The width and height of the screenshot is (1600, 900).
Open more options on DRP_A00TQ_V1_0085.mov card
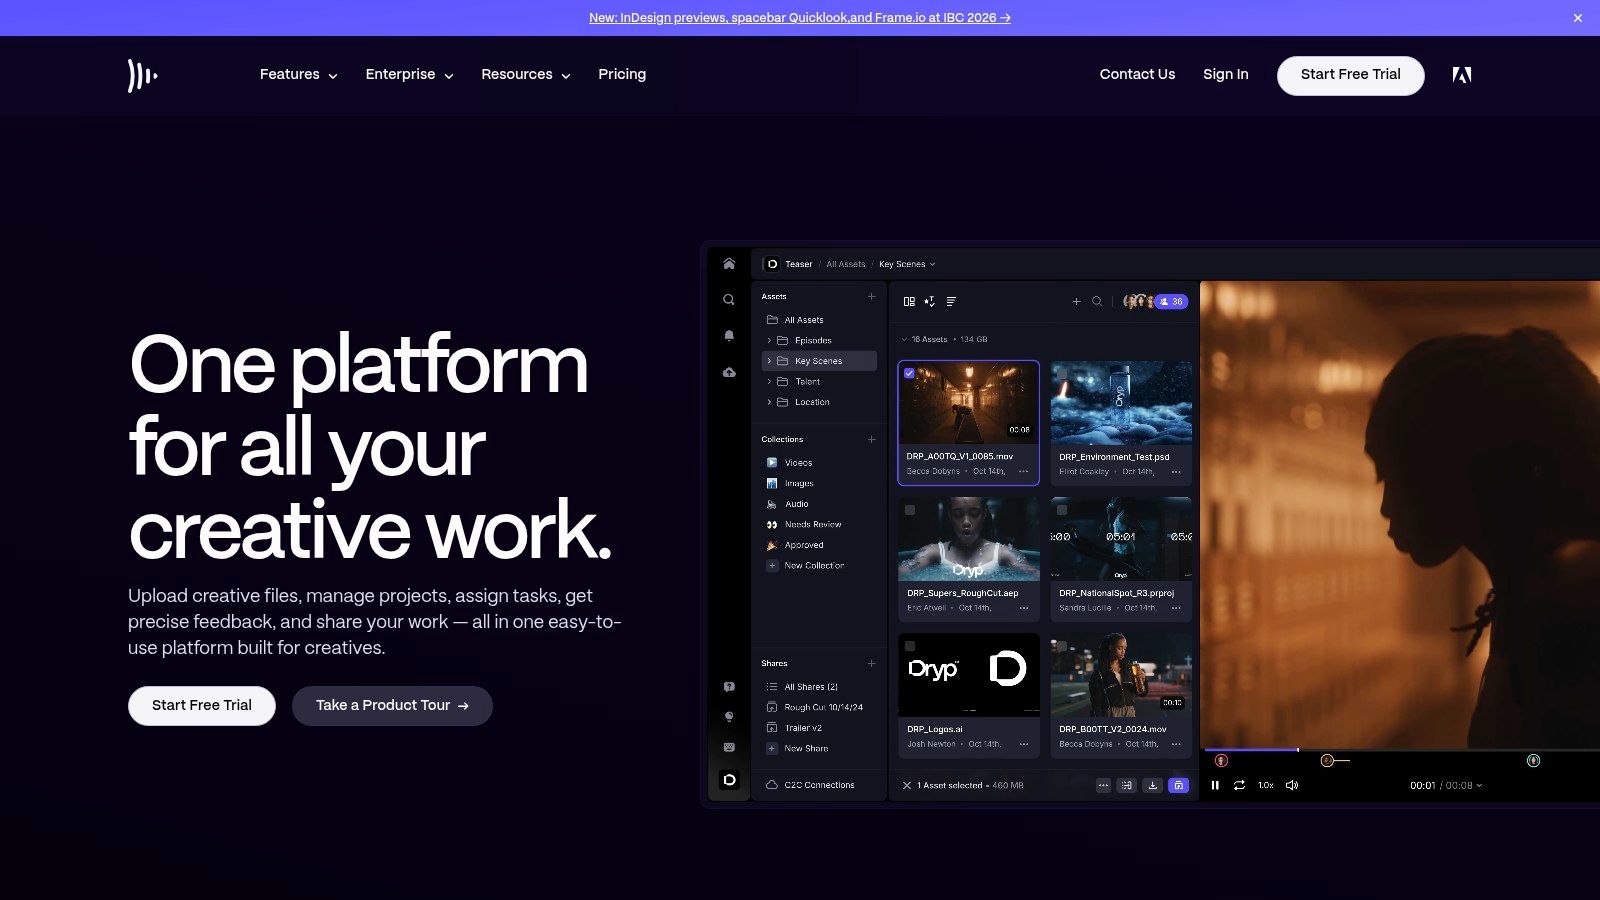[x=1023, y=471]
